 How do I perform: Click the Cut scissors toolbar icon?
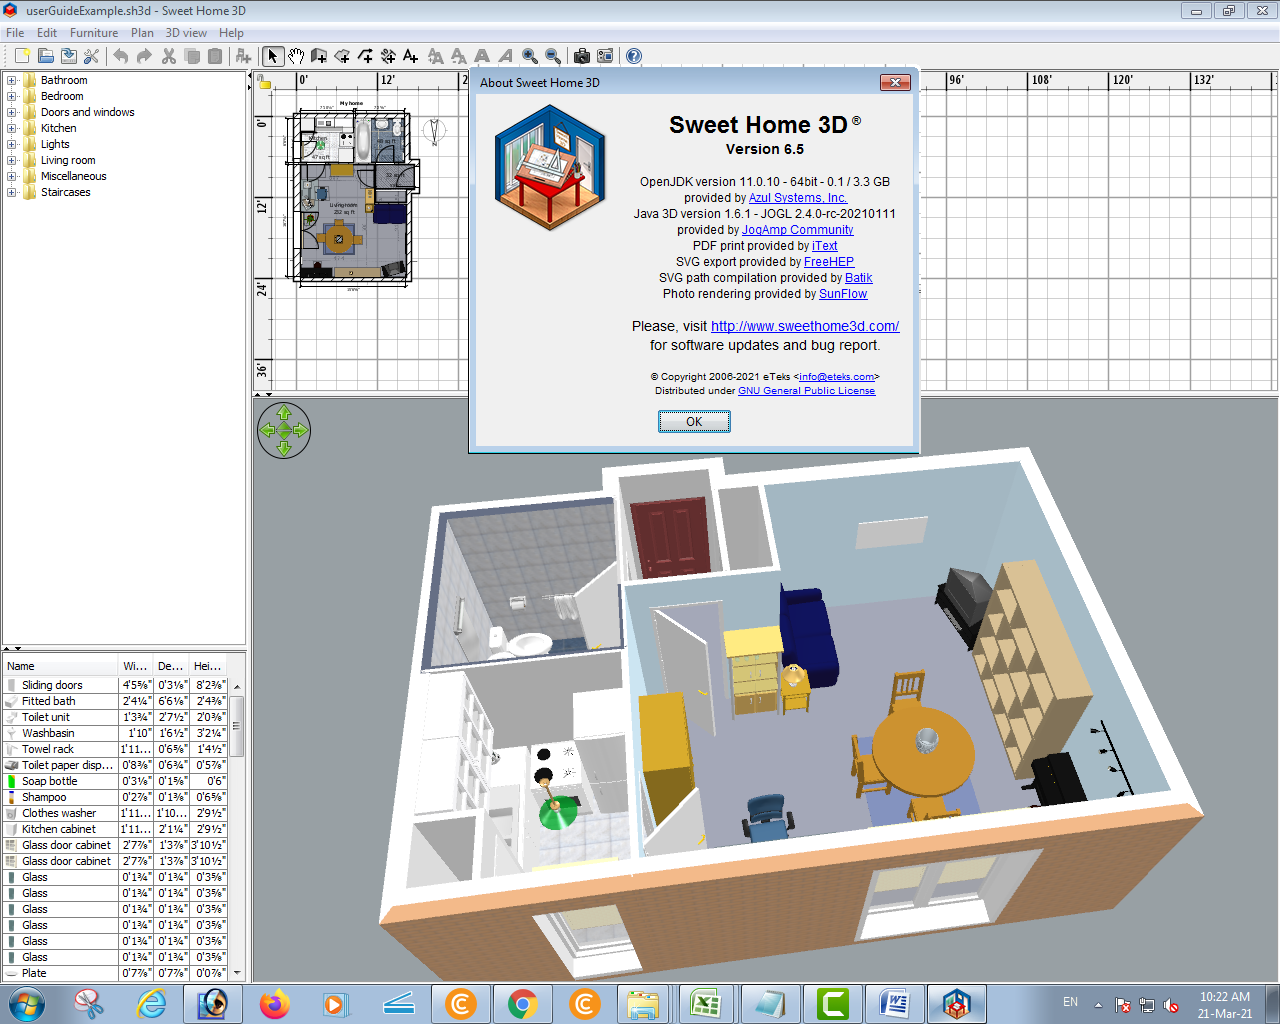169,56
